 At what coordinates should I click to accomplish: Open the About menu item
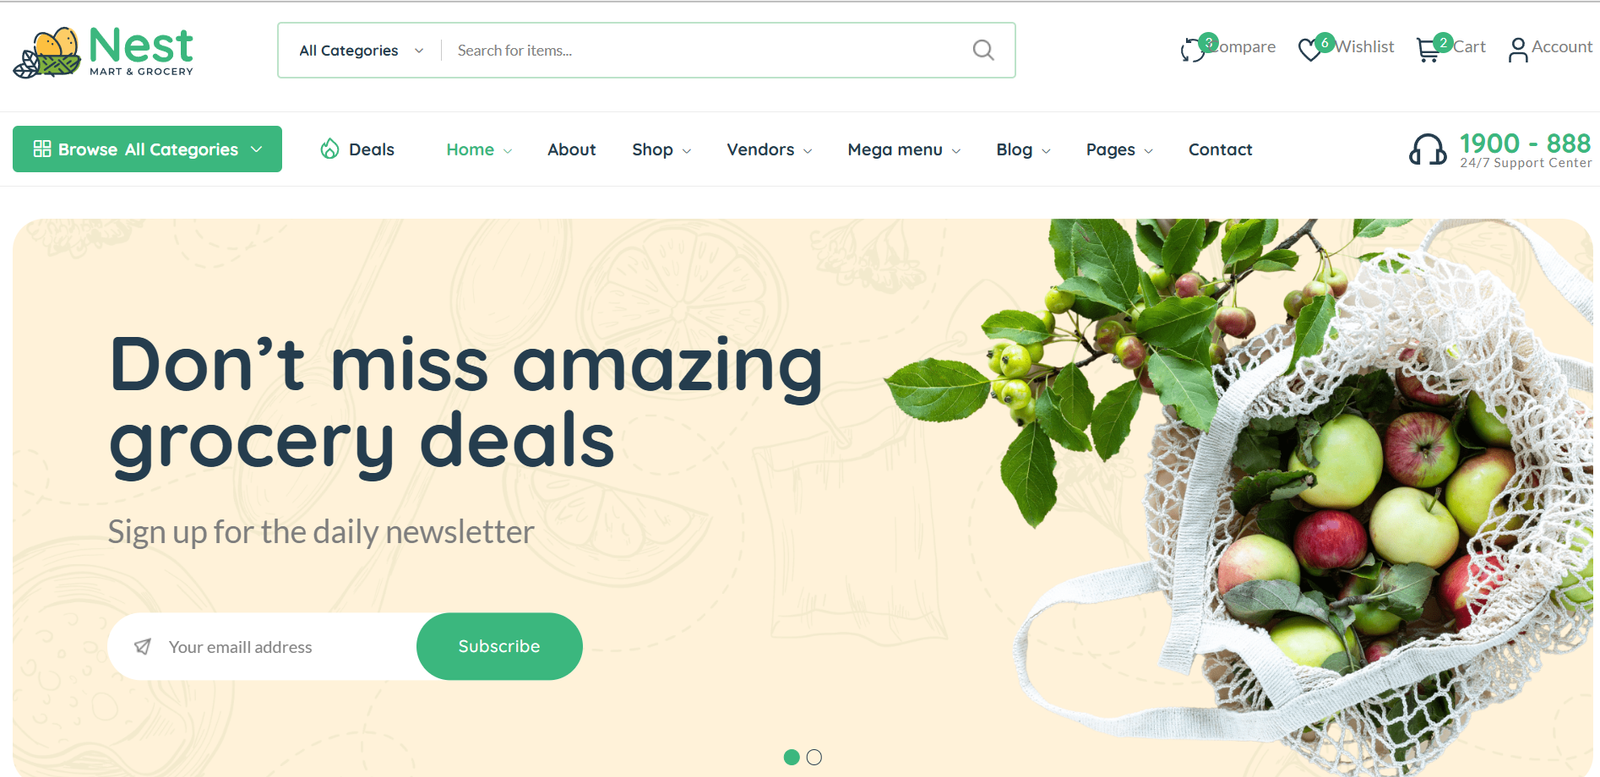pyautogui.click(x=571, y=149)
